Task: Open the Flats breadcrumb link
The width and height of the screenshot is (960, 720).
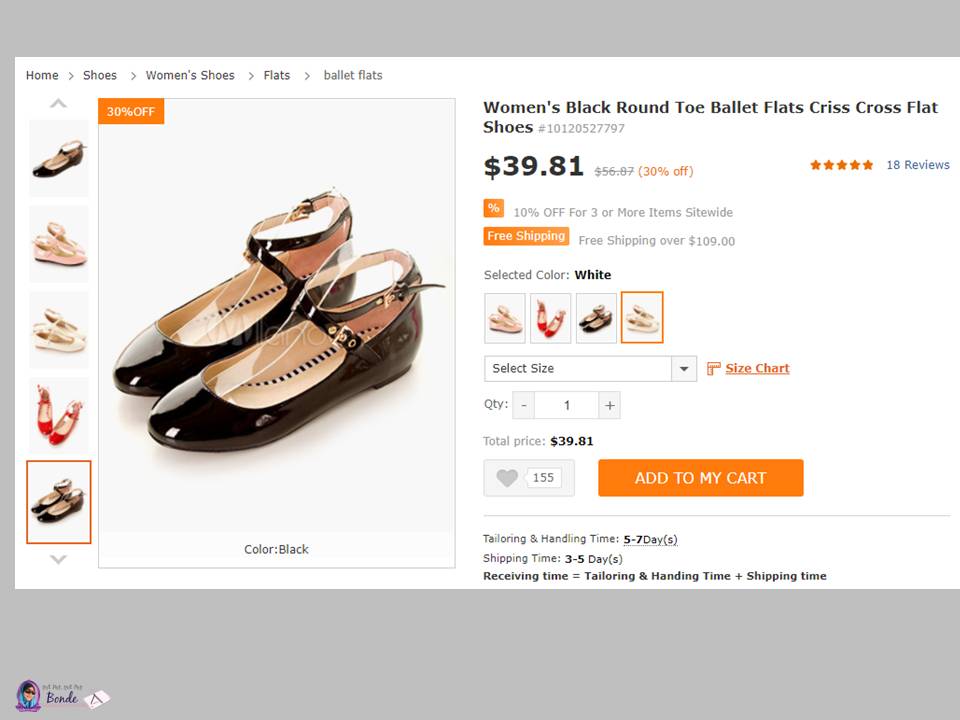Action: point(277,76)
